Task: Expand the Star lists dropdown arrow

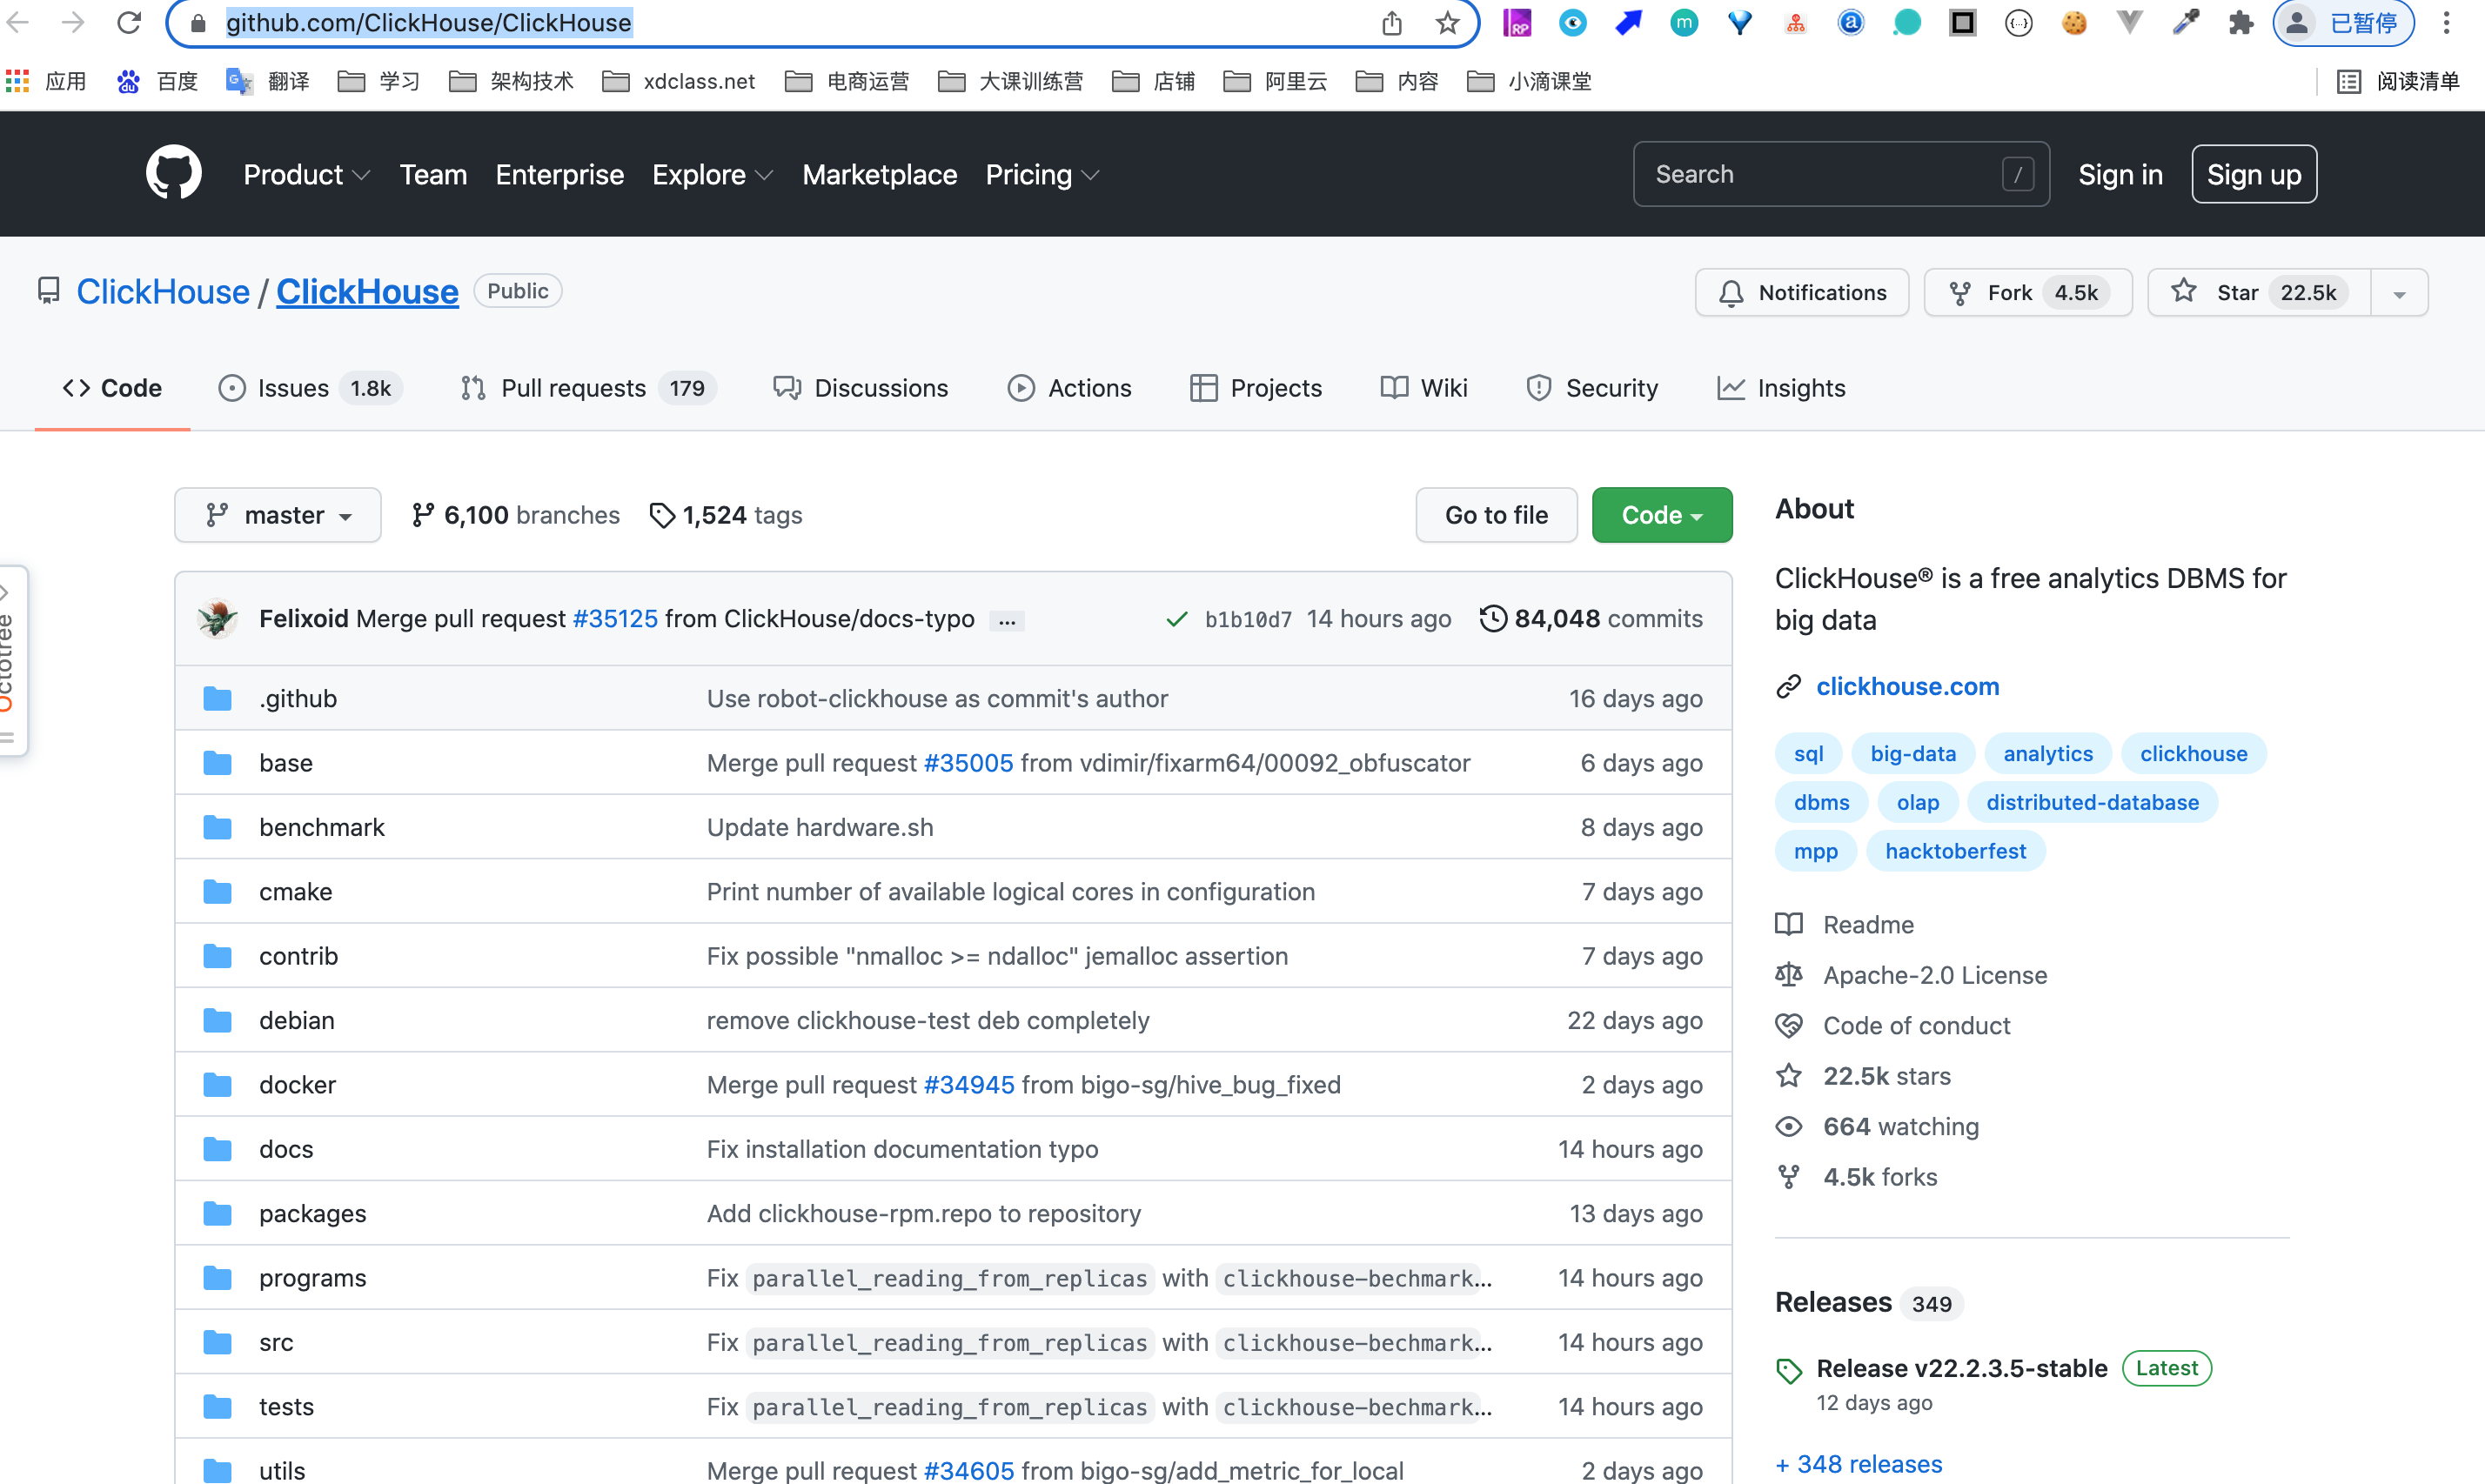Action: [x=2399, y=292]
